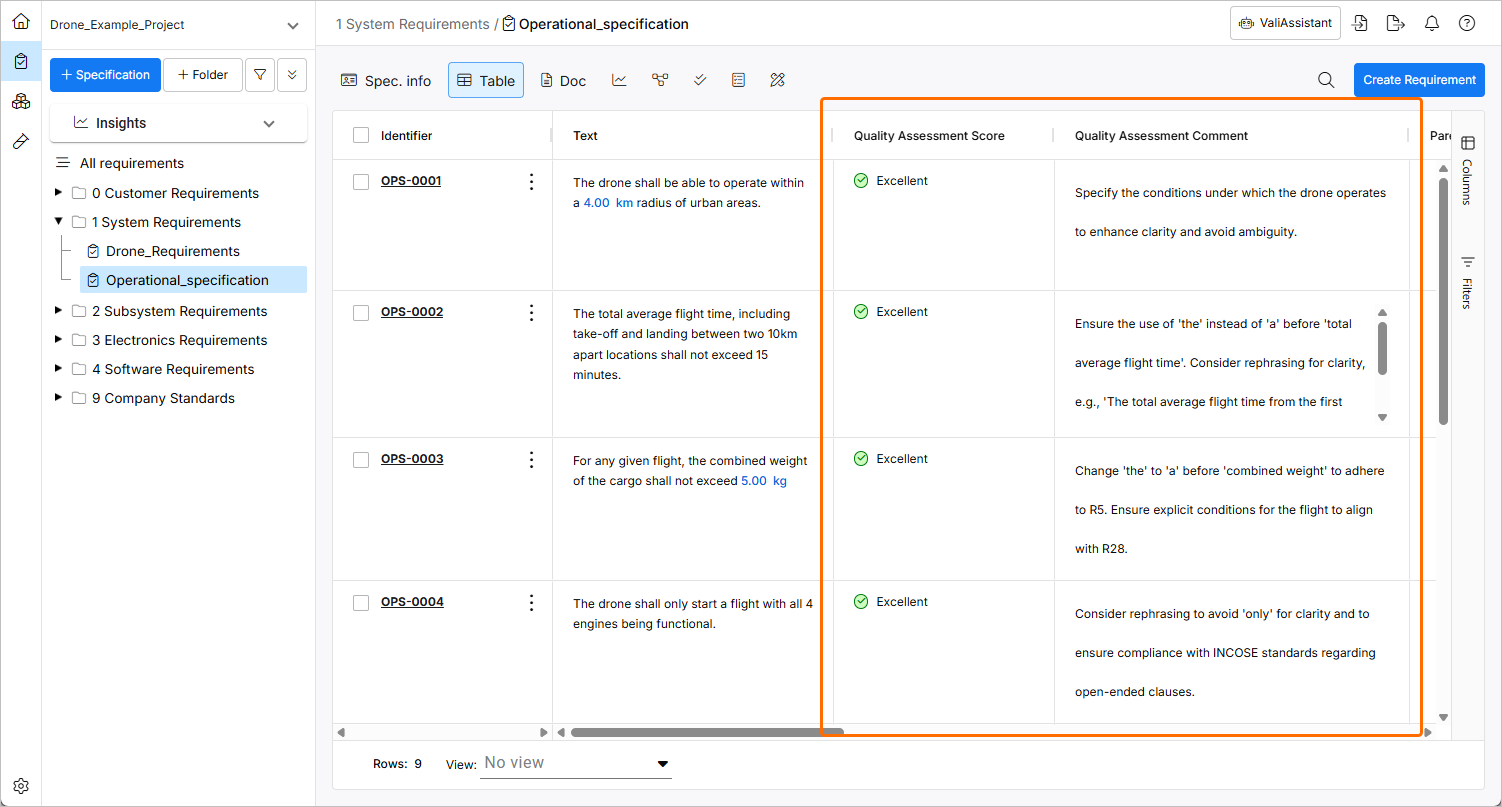Expand the 2 Subsystem Requirements folder
Screen dimensions: 1502x807
pos(59,311)
